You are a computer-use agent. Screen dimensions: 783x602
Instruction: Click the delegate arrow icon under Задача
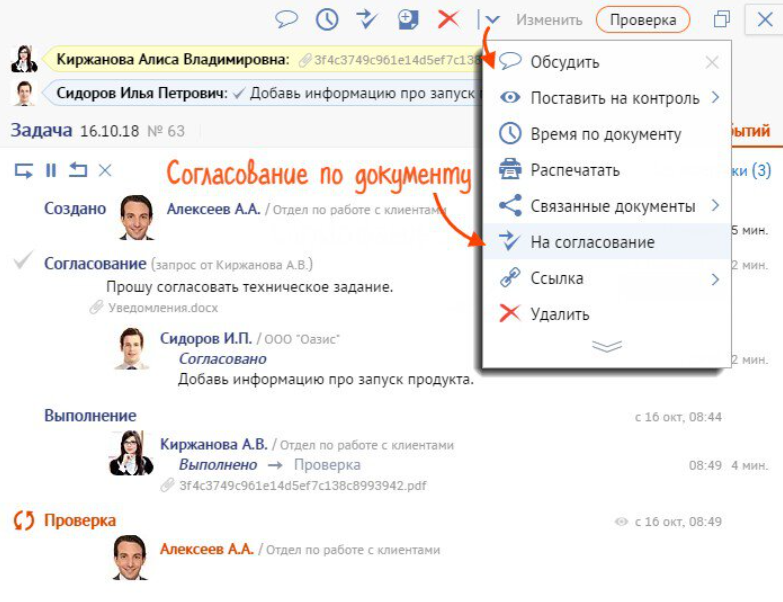[x=23, y=171]
